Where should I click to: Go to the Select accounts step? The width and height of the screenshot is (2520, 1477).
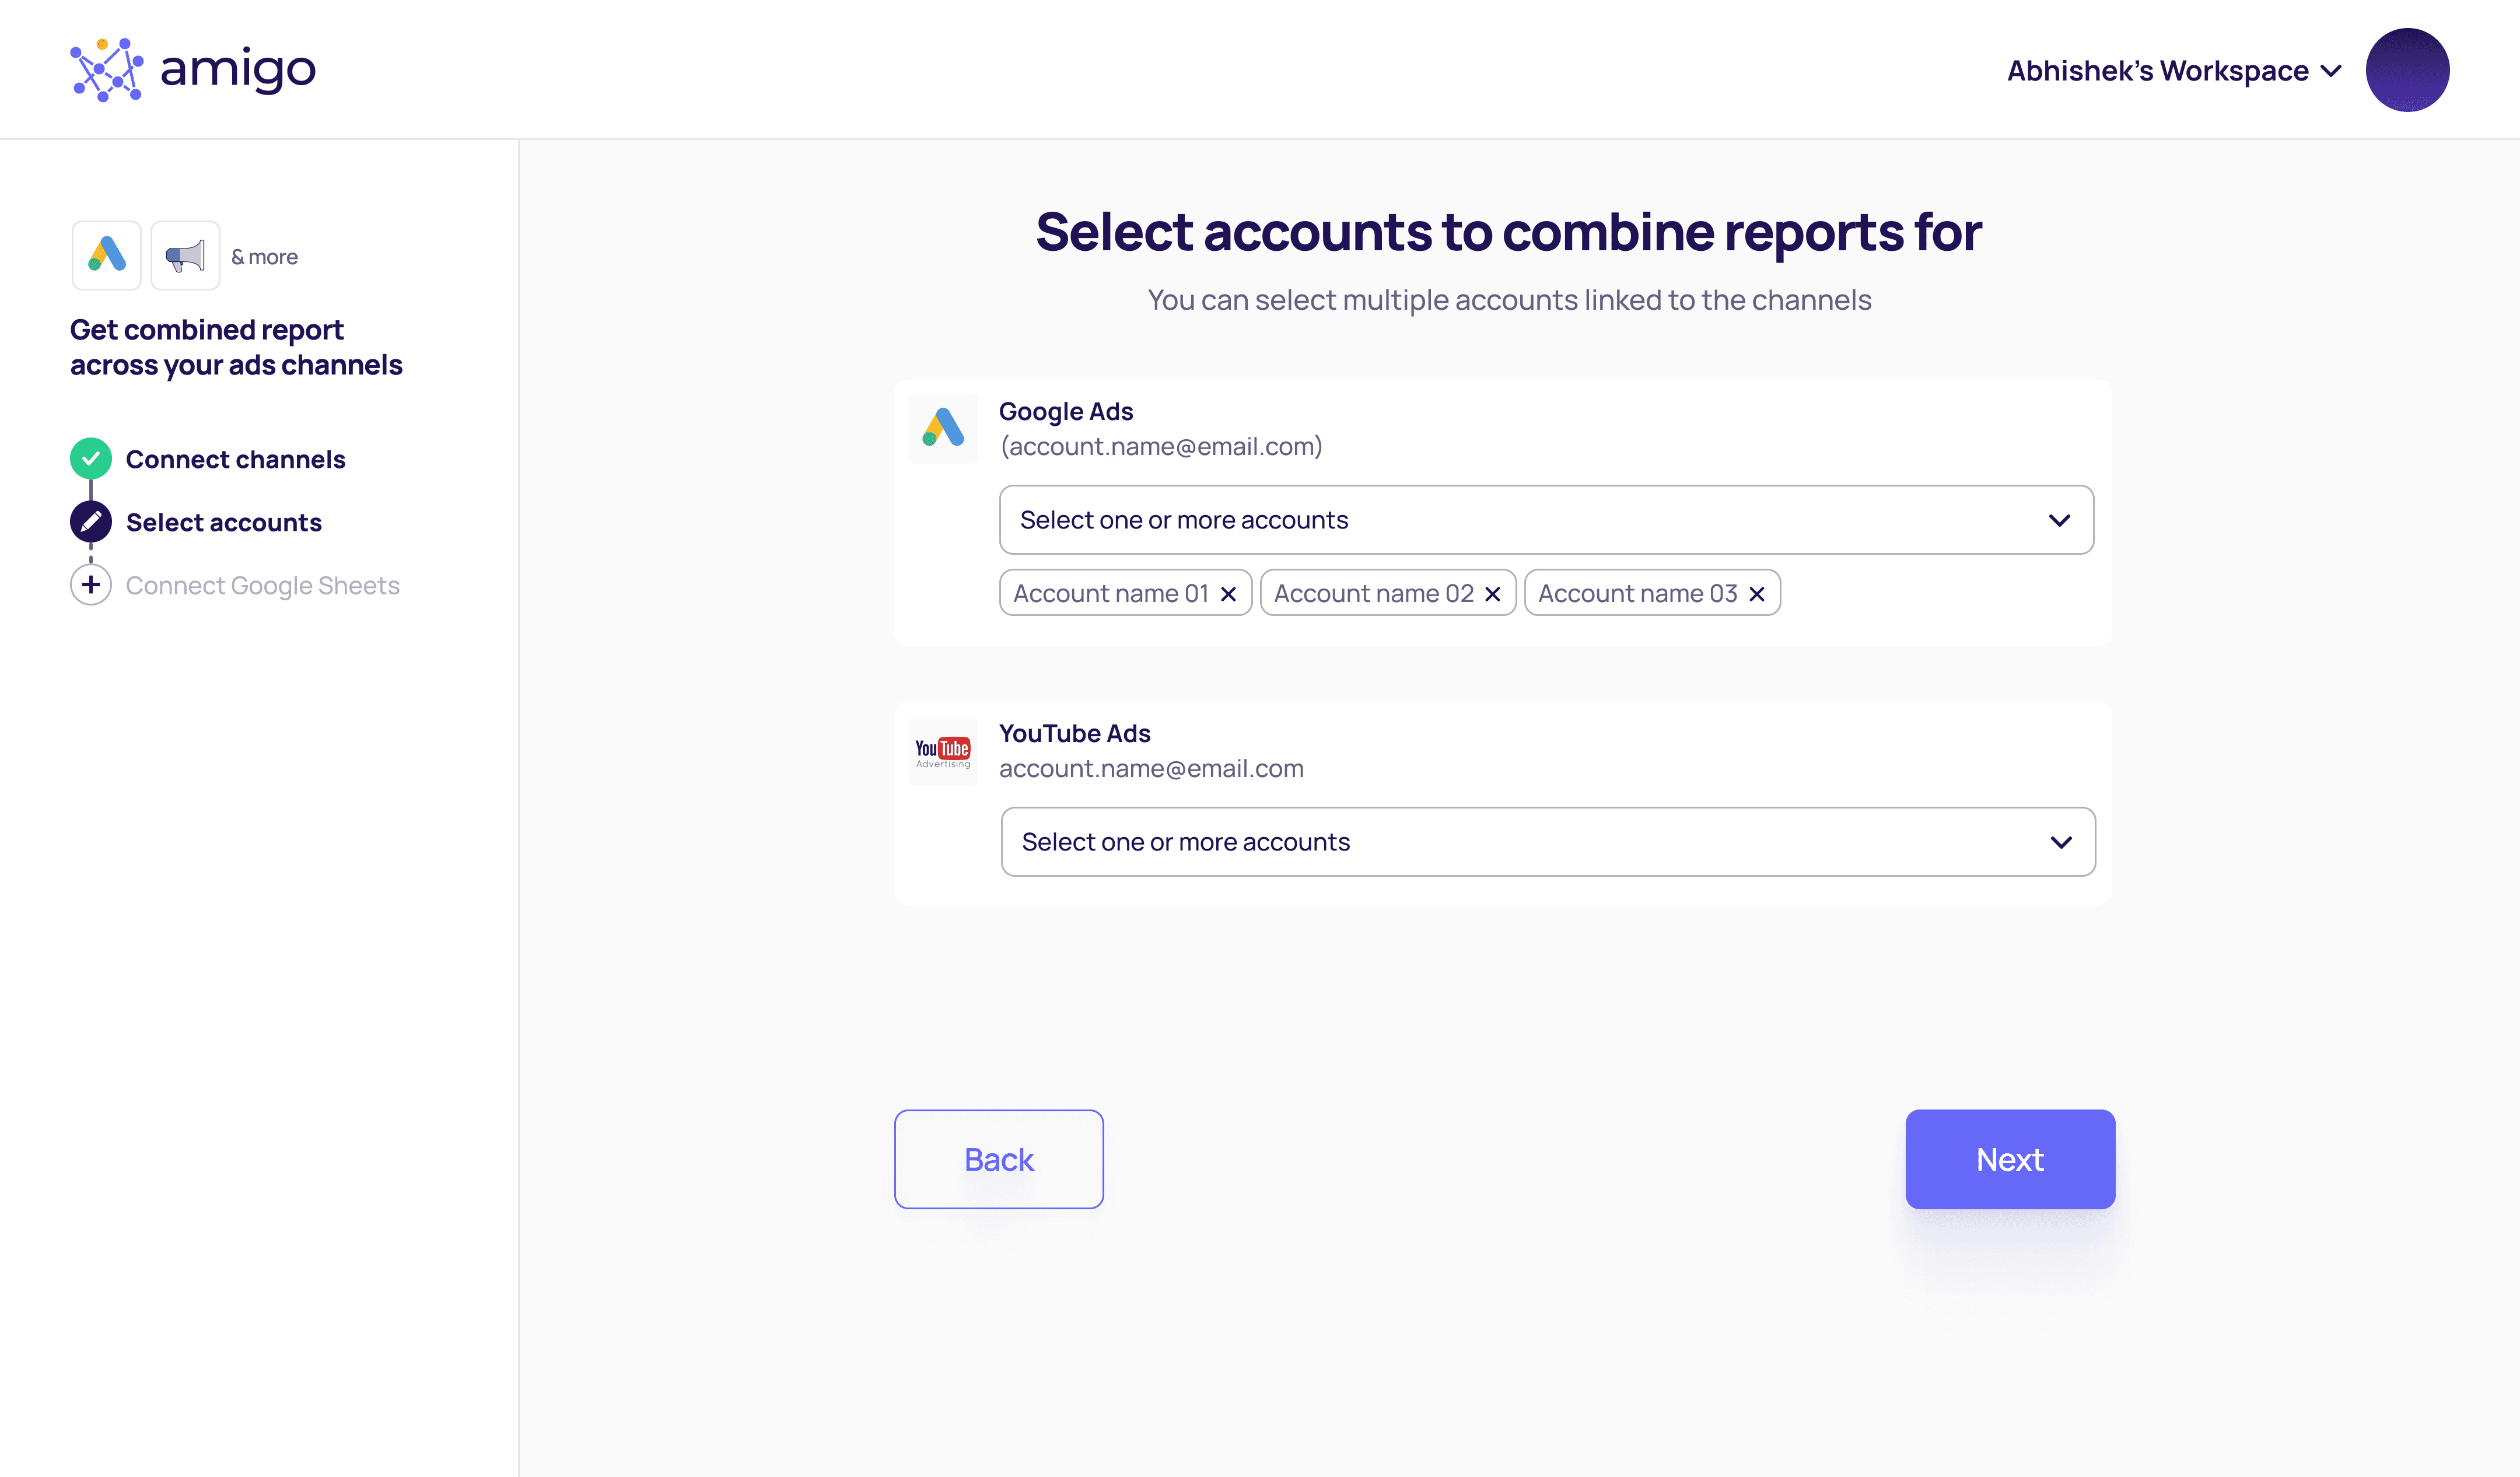click(x=224, y=522)
